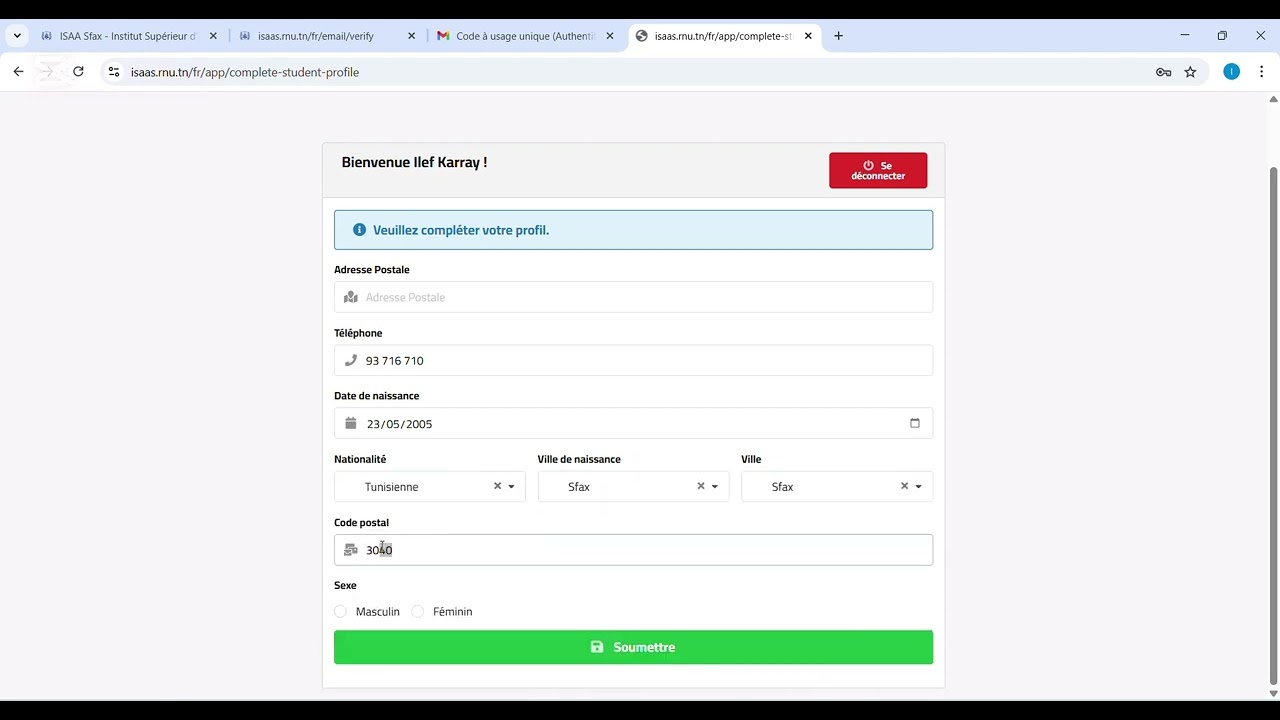The image size is (1280, 720).
Task: Open the saved password key icon
Action: point(1163,72)
